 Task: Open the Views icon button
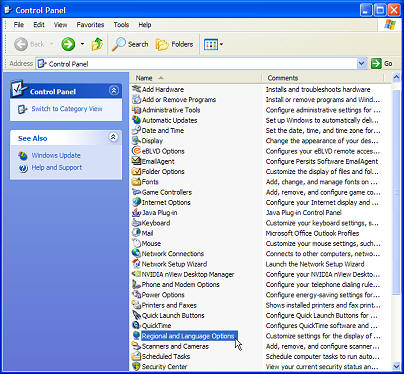211,44
